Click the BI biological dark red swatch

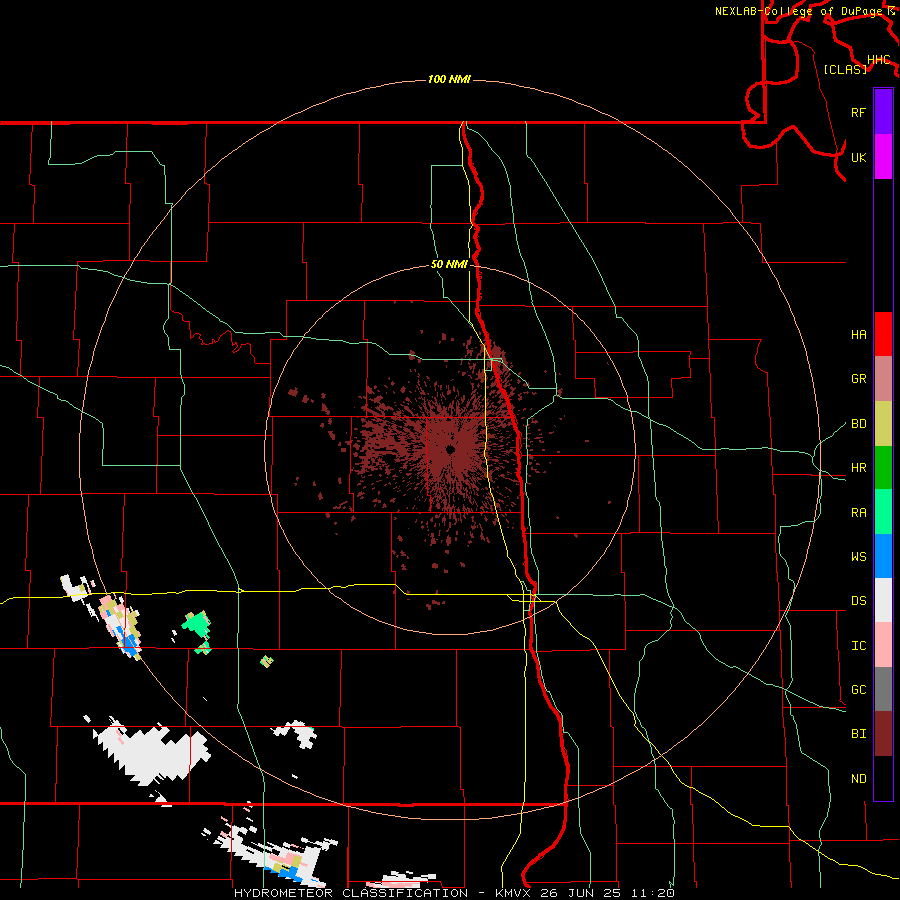[x=883, y=734]
